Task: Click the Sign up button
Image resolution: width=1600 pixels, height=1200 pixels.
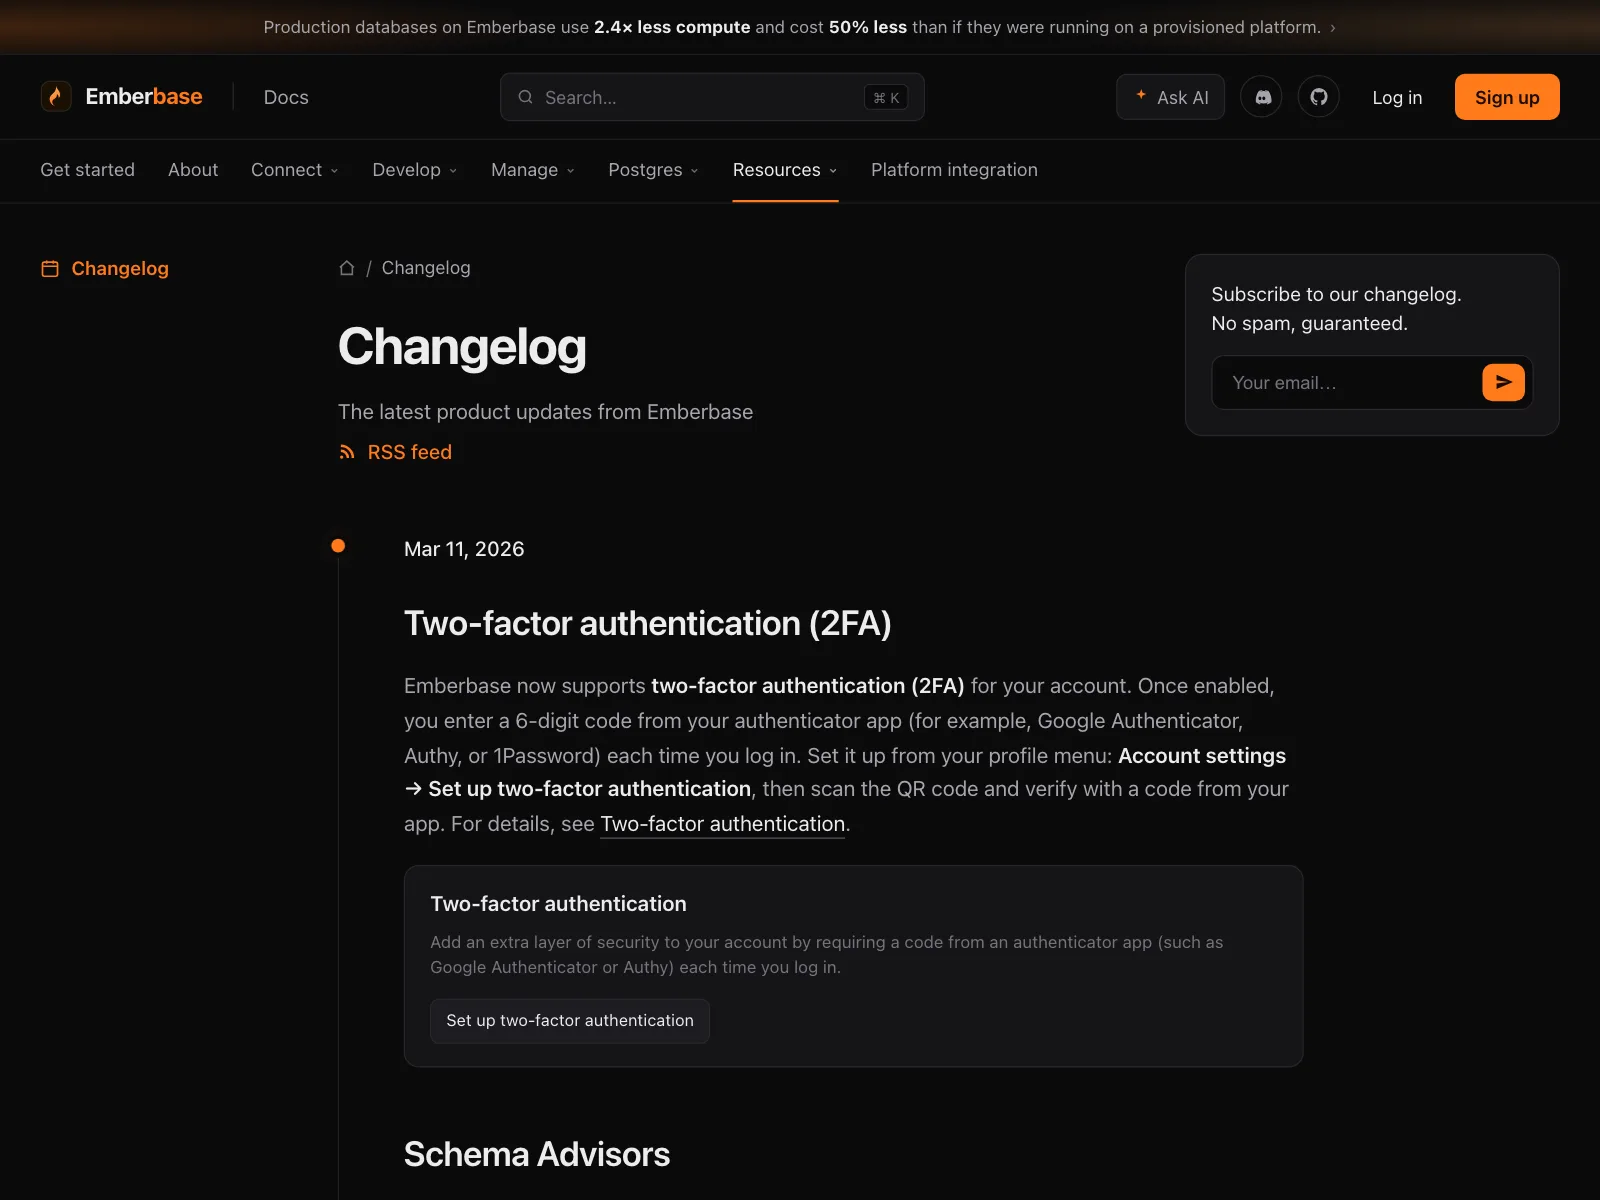Action: (1507, 97)
